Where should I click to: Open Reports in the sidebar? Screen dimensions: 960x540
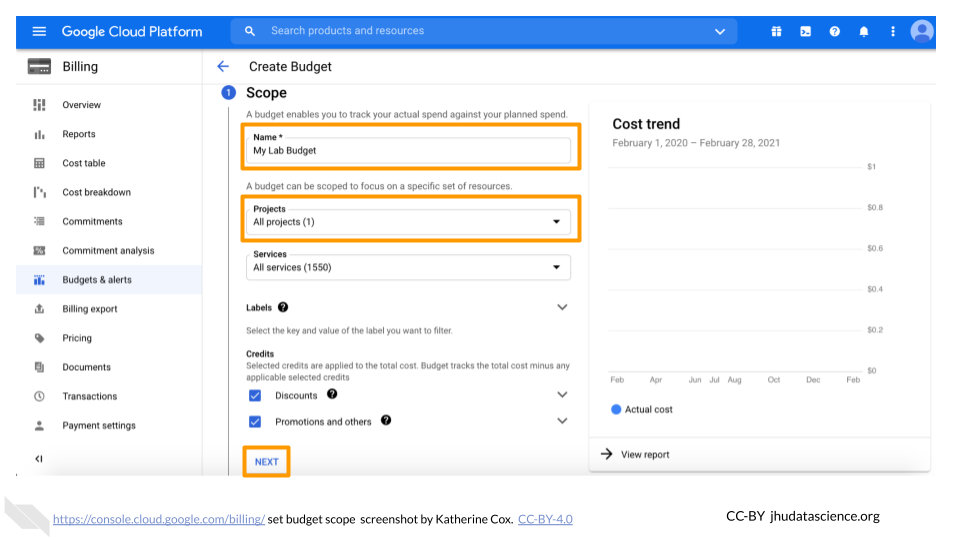click(x=109, y=134)
